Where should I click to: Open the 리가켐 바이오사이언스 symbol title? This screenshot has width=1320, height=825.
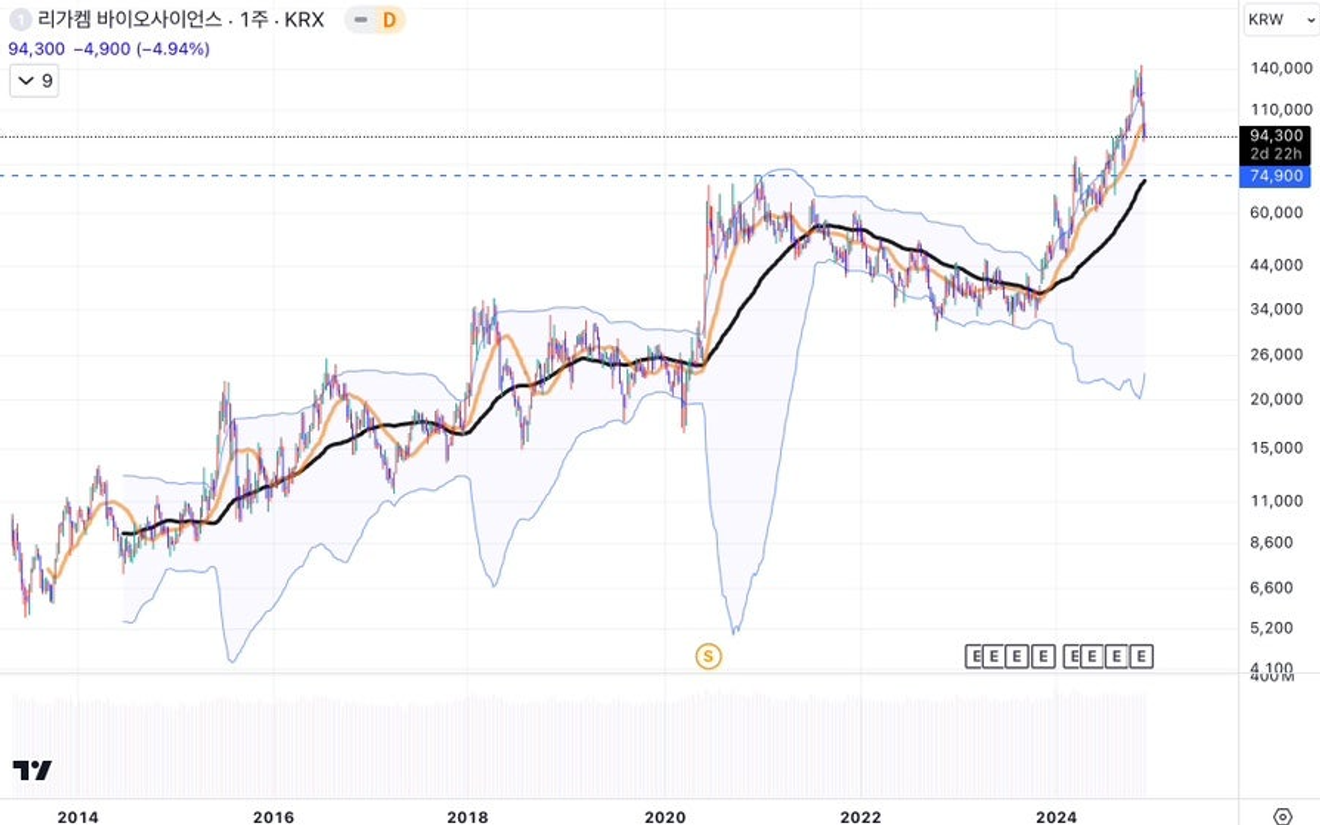tap(180, 19)
